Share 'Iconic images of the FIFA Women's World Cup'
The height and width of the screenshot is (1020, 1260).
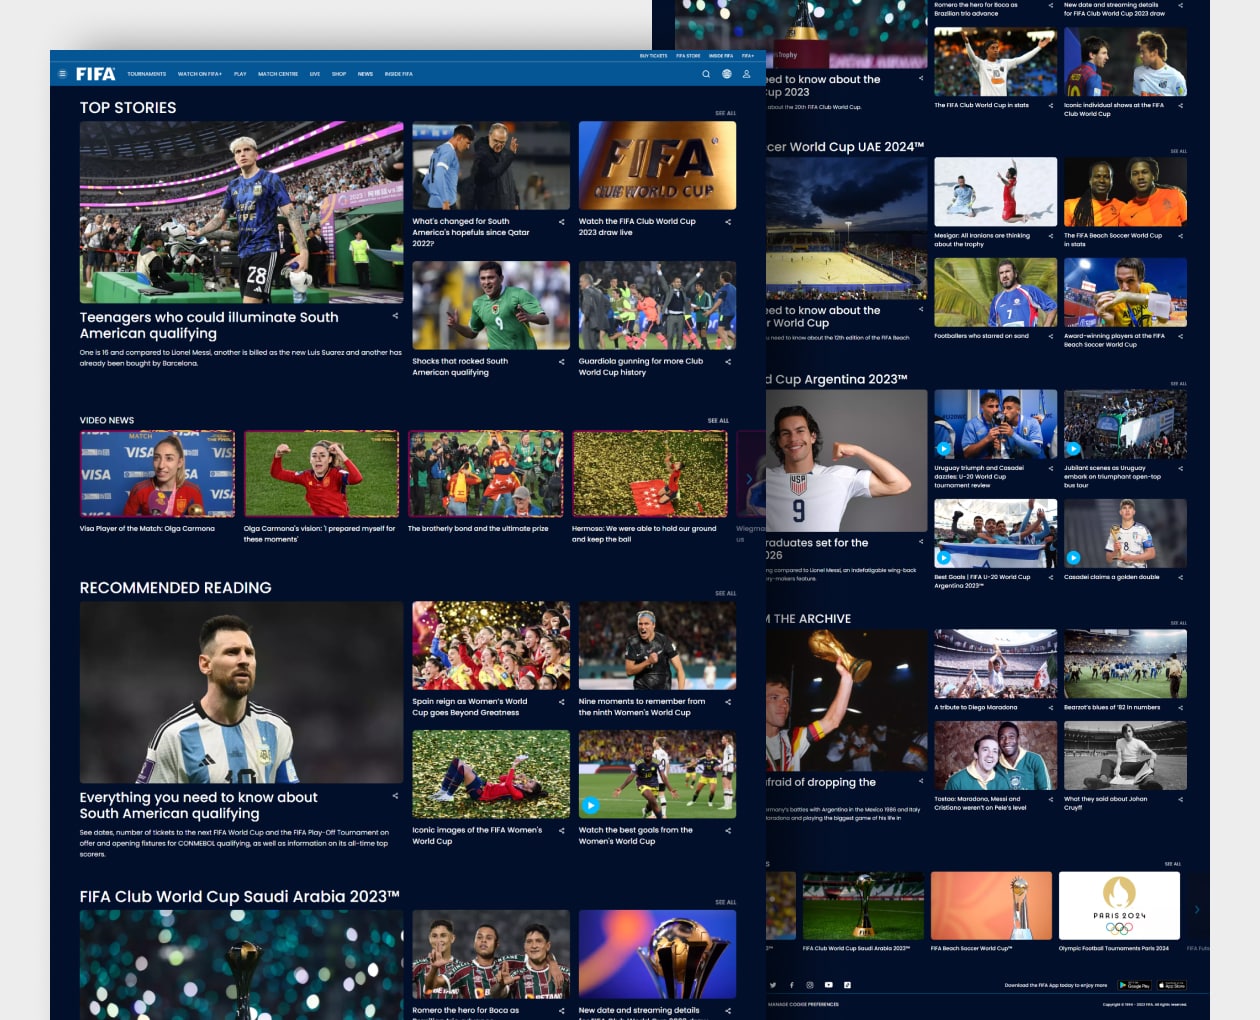coord(561,831)
